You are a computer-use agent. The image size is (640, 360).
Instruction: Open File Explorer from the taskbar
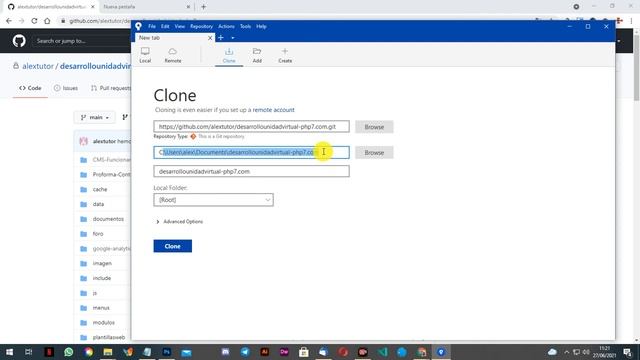108,352
